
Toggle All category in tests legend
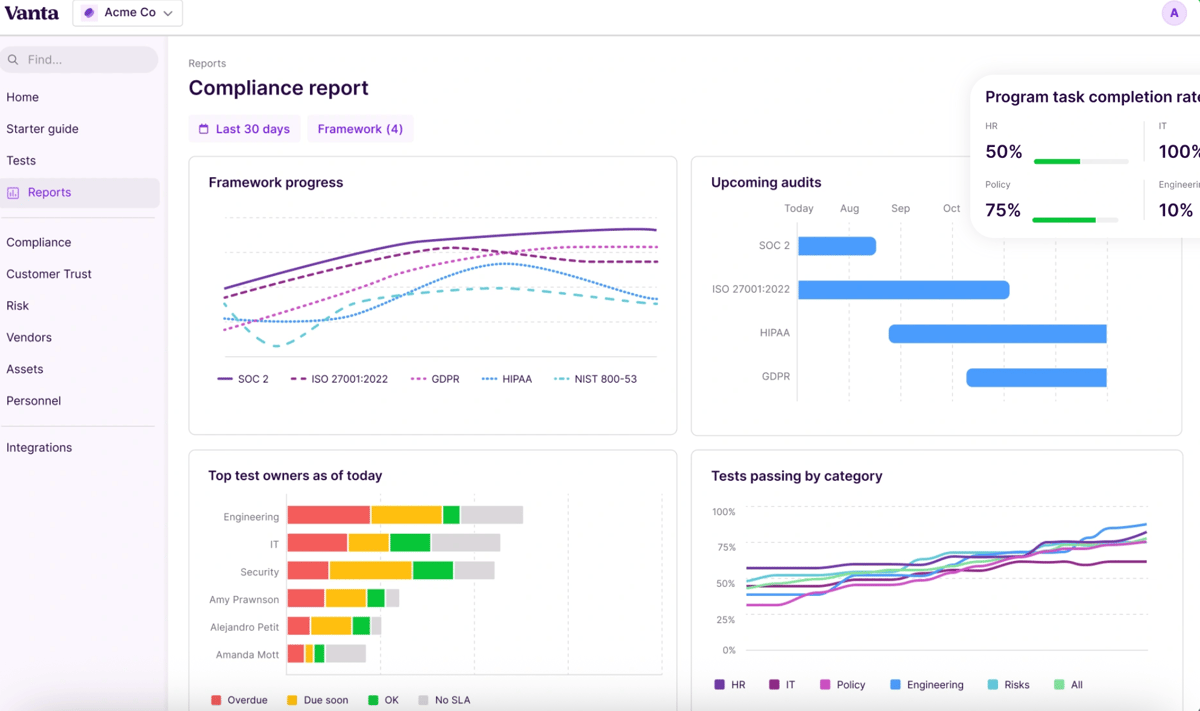point(1068,685)
